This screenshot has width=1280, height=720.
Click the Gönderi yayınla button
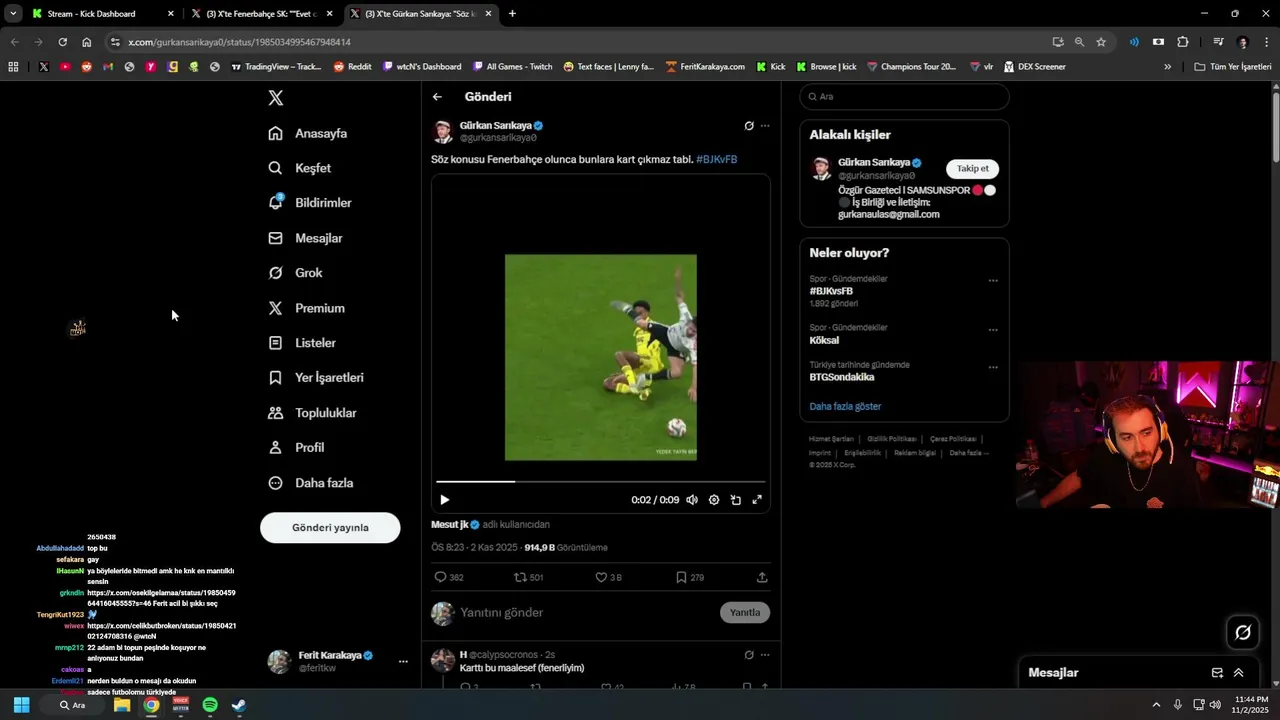330,528
